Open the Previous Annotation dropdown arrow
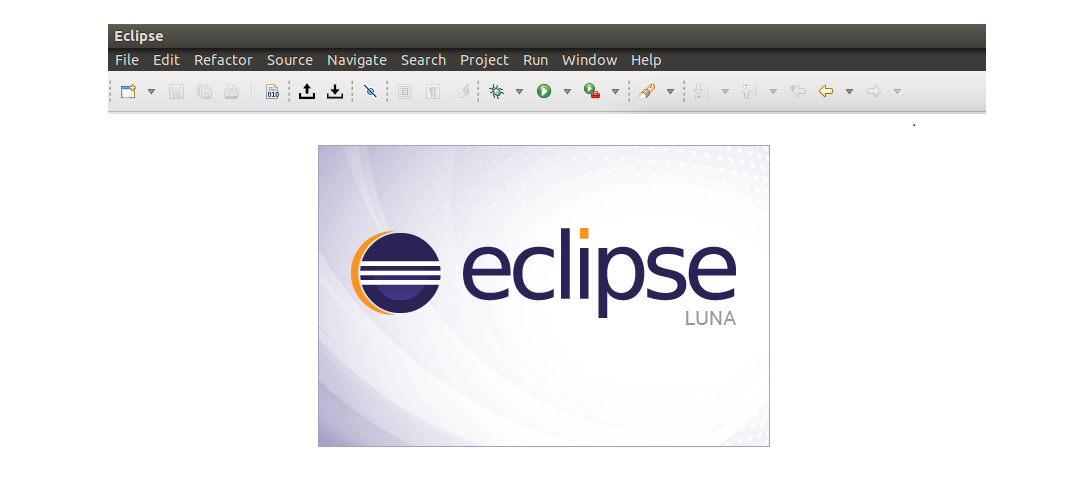 [x=773, y=91]
